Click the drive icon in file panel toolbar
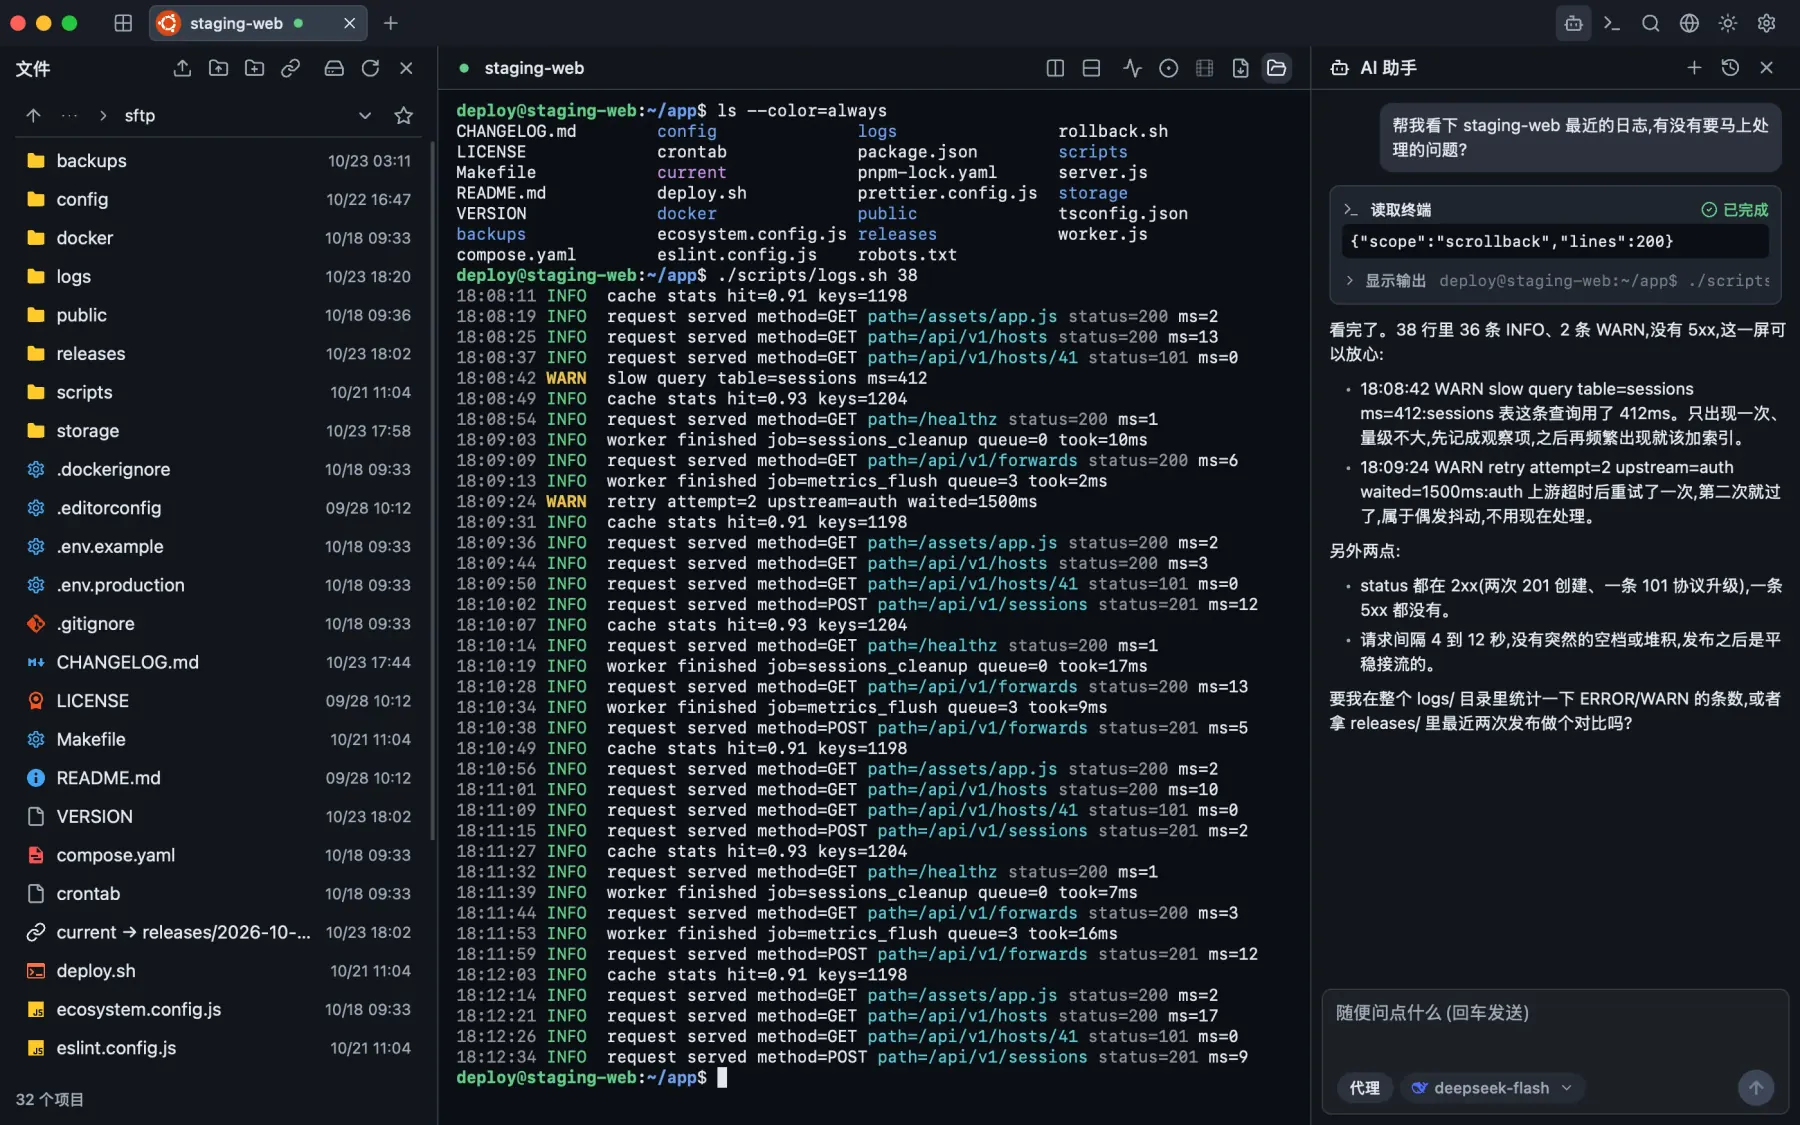 334,68
